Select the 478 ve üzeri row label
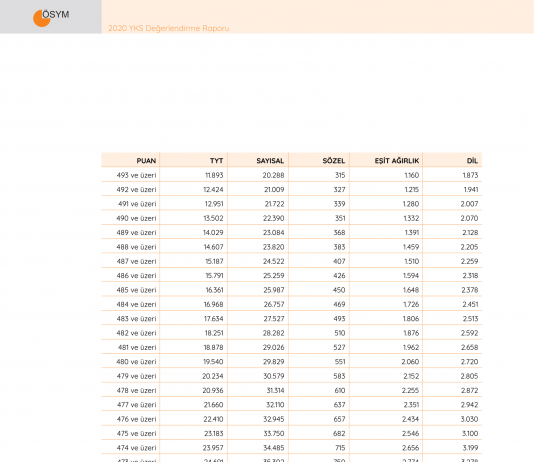This screenshot has height=462, width=534. 136,391
